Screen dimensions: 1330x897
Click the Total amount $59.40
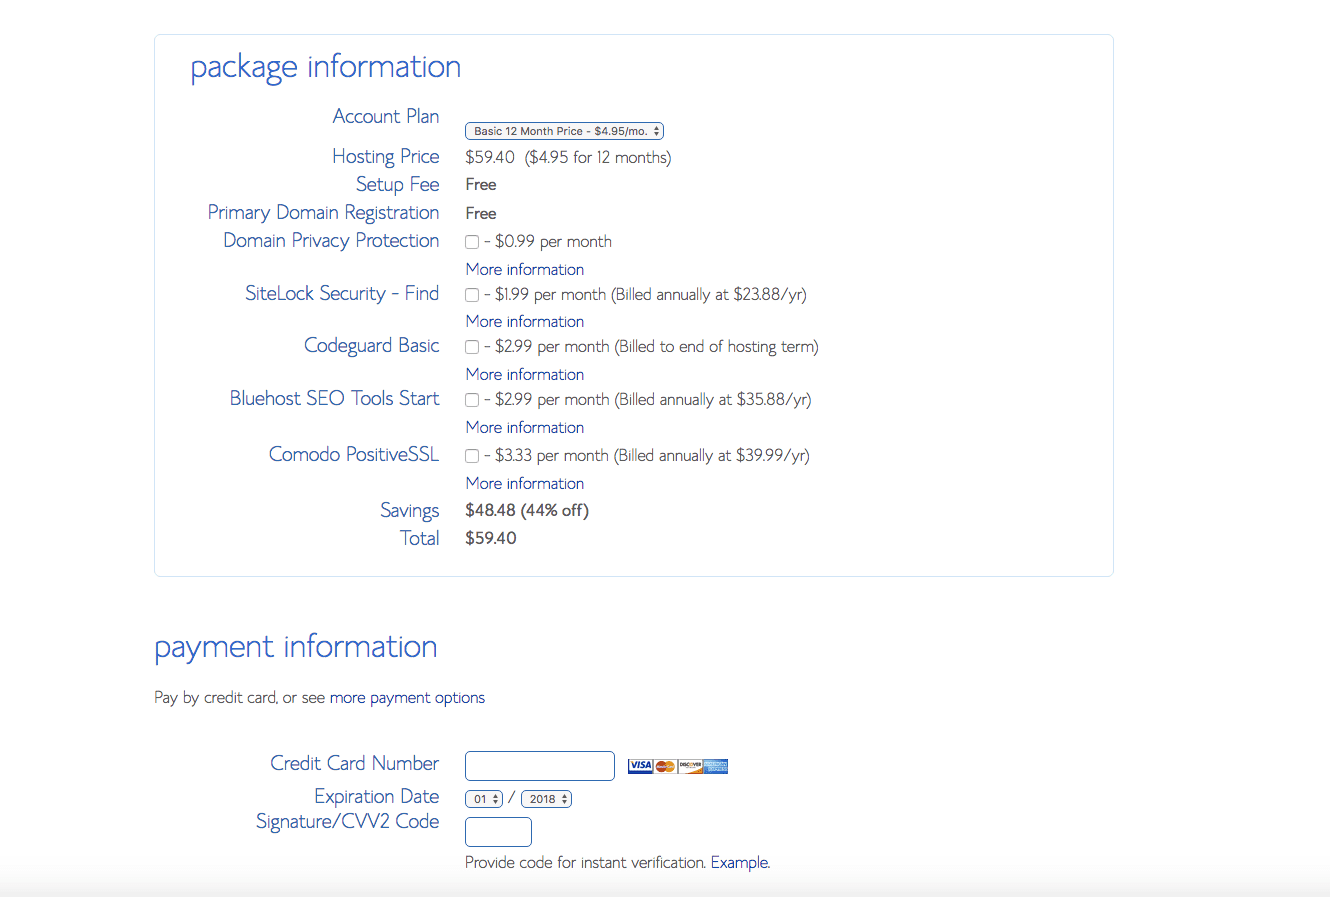coord(491,538)
